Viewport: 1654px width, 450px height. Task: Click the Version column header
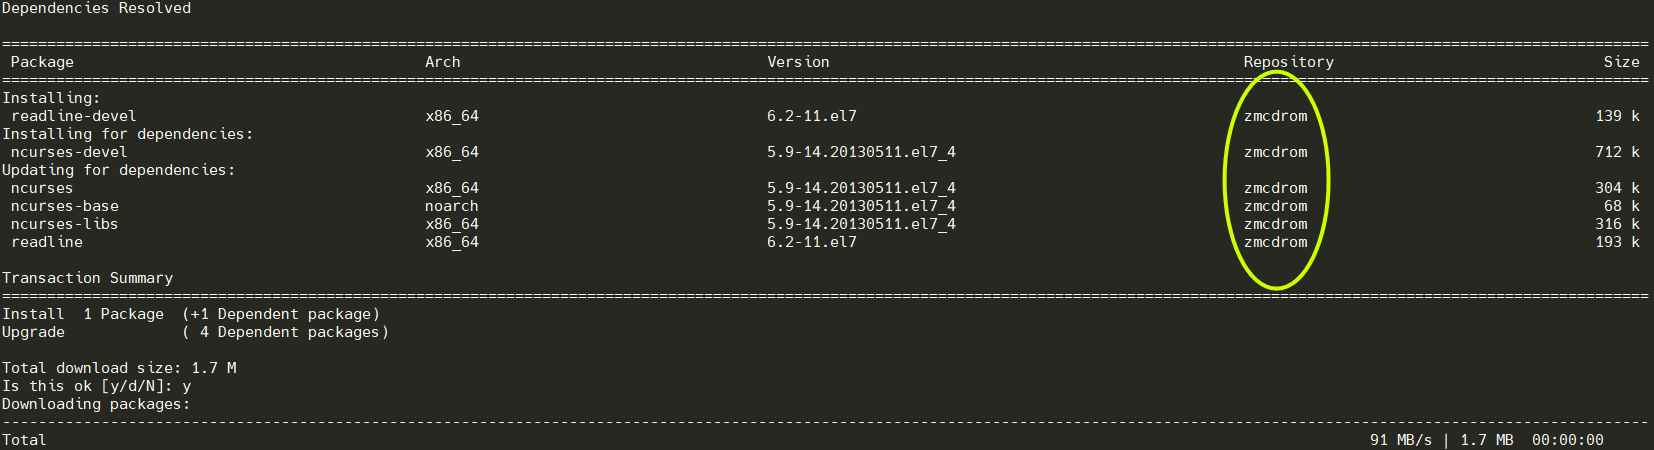798,62
